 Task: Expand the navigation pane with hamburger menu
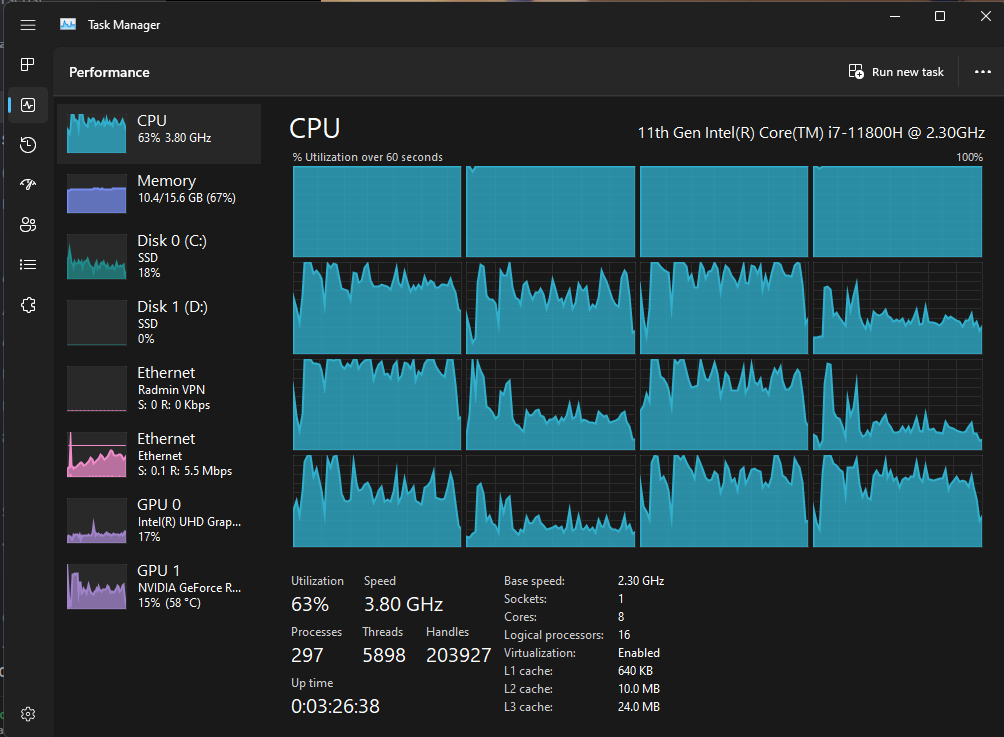pos(27,25)
